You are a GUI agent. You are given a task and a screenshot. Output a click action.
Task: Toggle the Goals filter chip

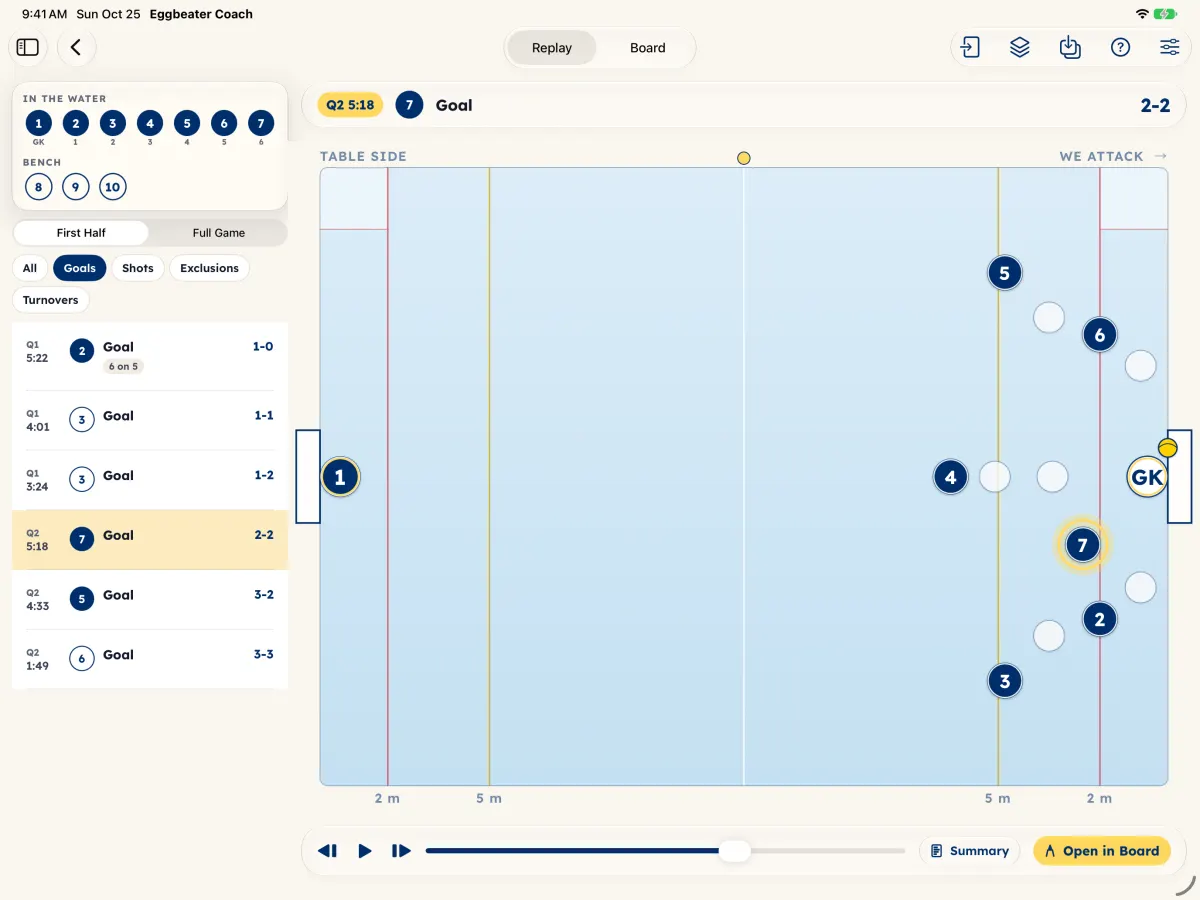pos(80,268)
